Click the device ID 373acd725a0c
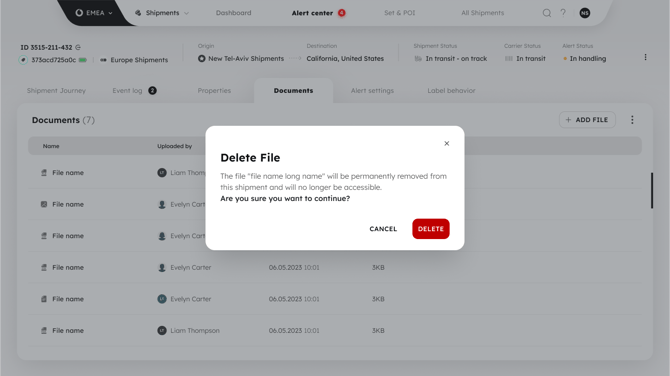This screenshot has width=670, height=376. tap(53, 60)
